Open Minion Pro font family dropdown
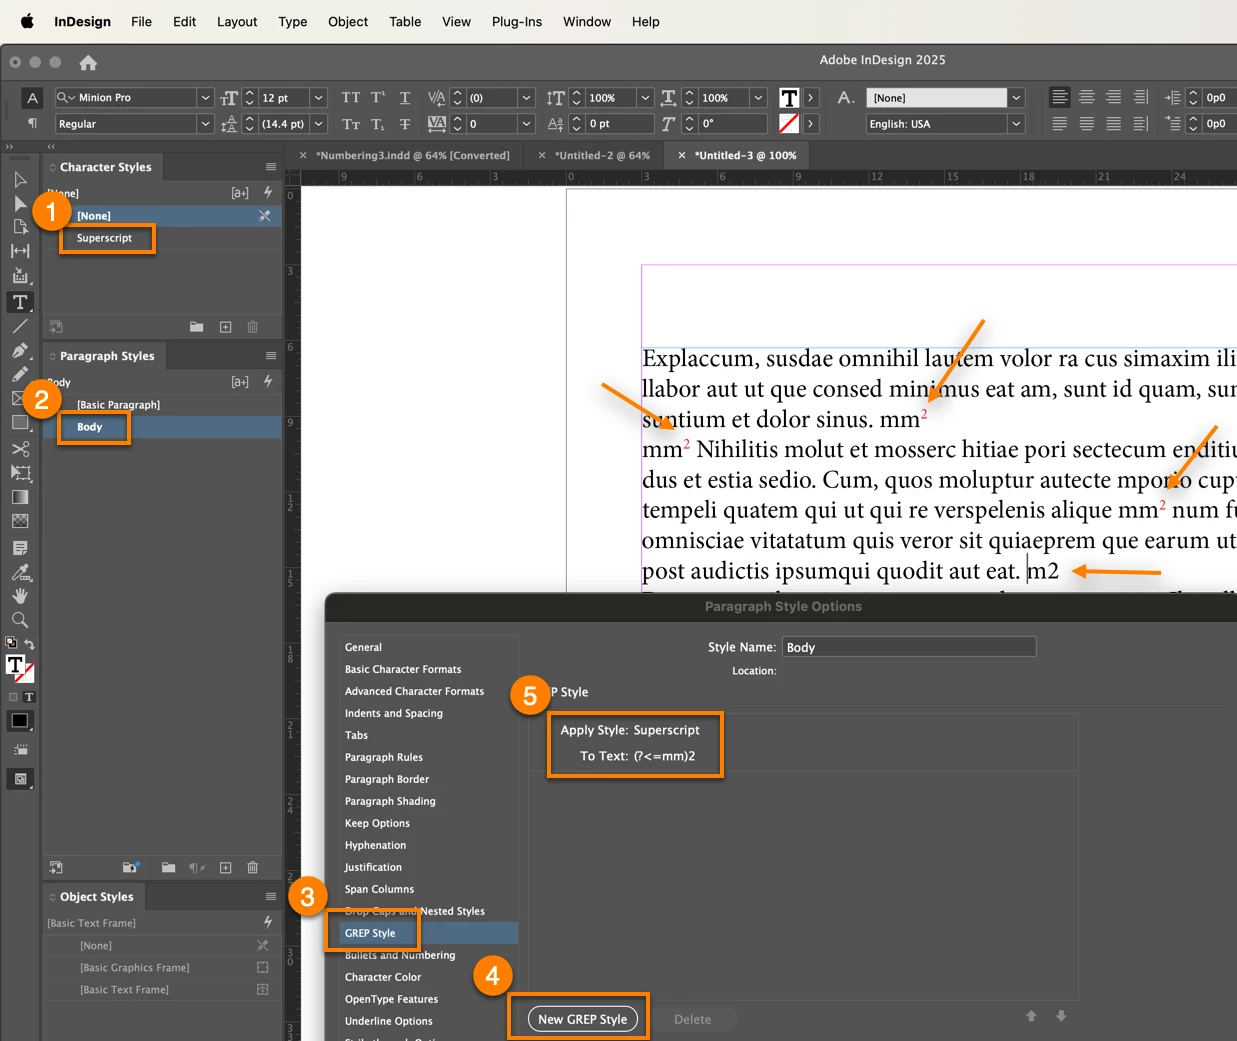The image size is (1237, 1041). [205, 97]
